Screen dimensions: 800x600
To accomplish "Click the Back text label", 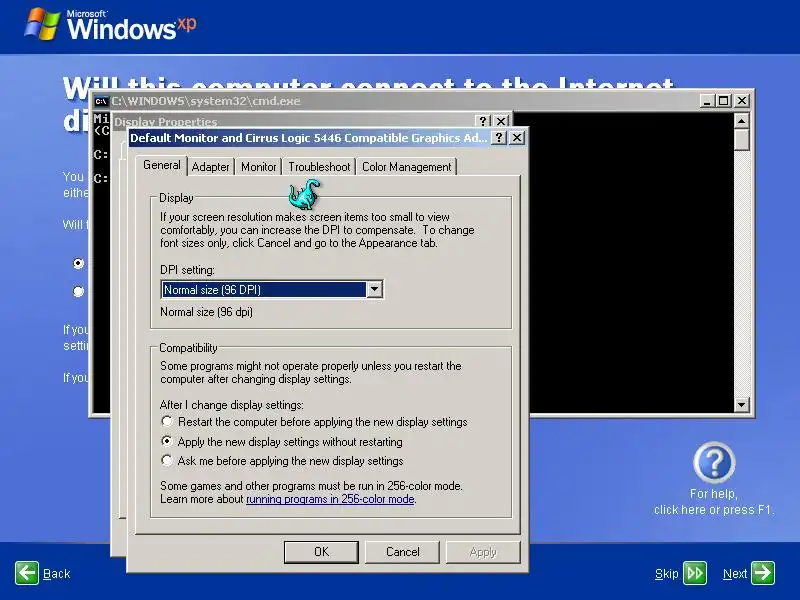I will click(x=57, y=574).
